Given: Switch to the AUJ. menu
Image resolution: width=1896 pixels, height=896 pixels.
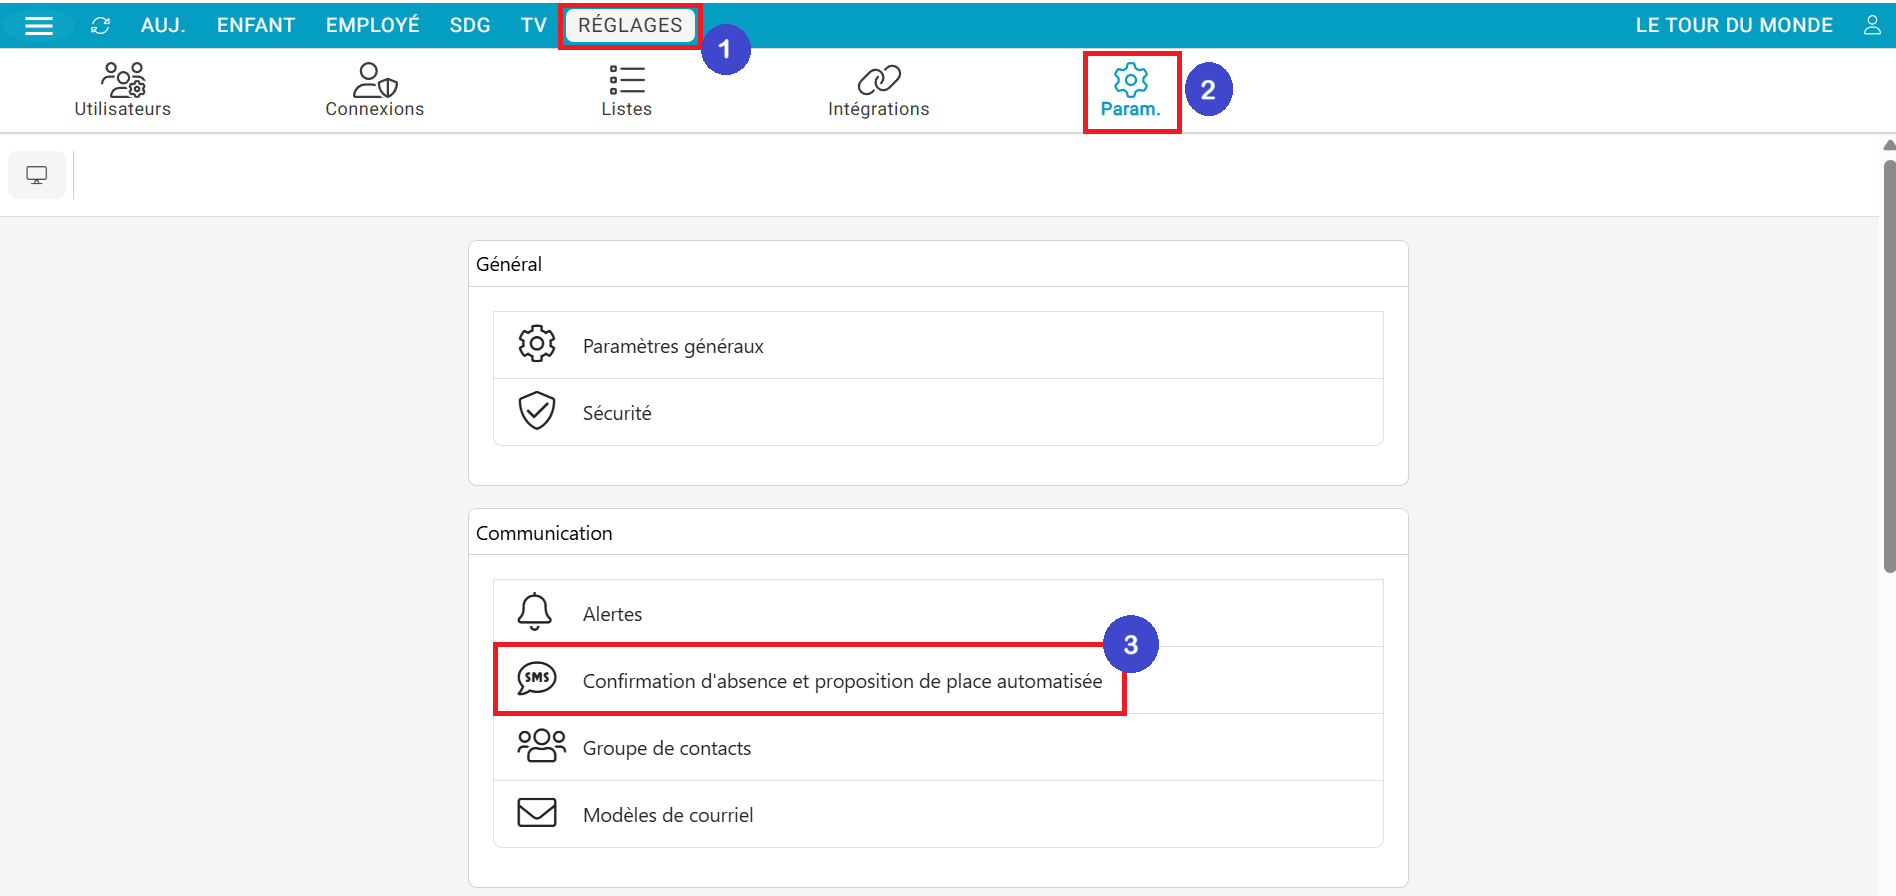Looking at the screenshot, I should [x=163, y=25].
